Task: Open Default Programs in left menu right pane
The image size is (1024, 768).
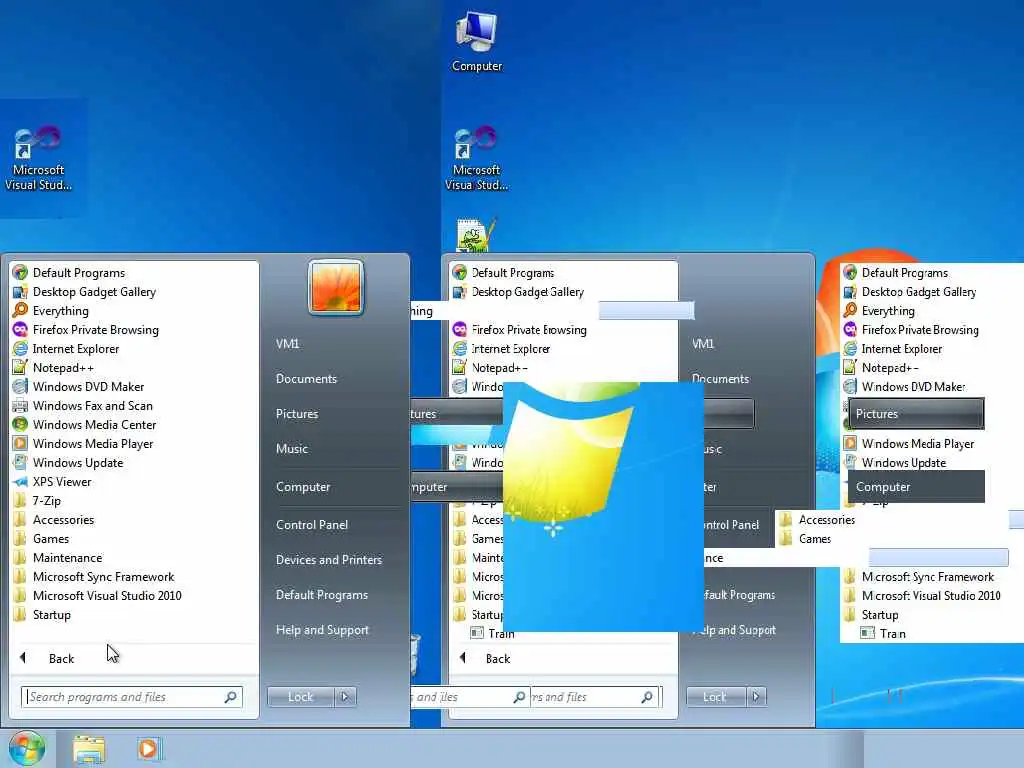Action: pyautogui.click(x=321, y=595)
